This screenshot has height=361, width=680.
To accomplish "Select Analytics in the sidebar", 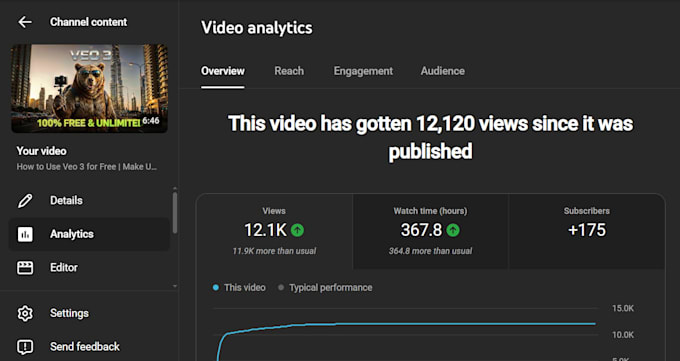I will (x=89, y=234).
